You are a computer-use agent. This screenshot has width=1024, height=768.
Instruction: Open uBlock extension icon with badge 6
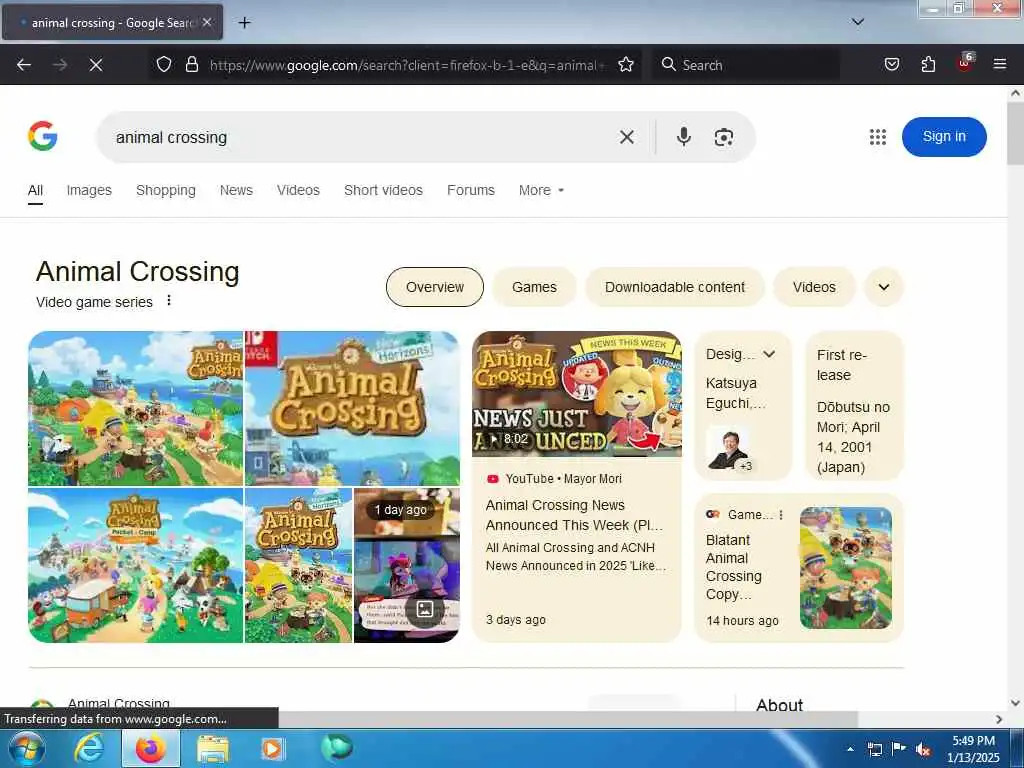(965, 63)
